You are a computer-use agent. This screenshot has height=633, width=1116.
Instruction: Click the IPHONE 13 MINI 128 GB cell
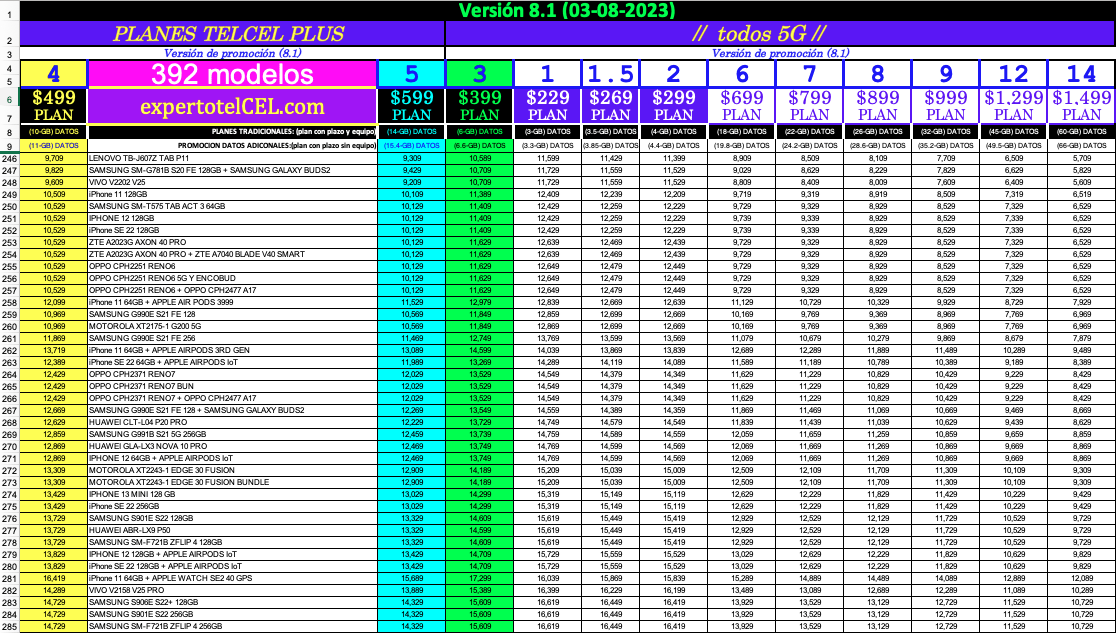click(232, 494)
